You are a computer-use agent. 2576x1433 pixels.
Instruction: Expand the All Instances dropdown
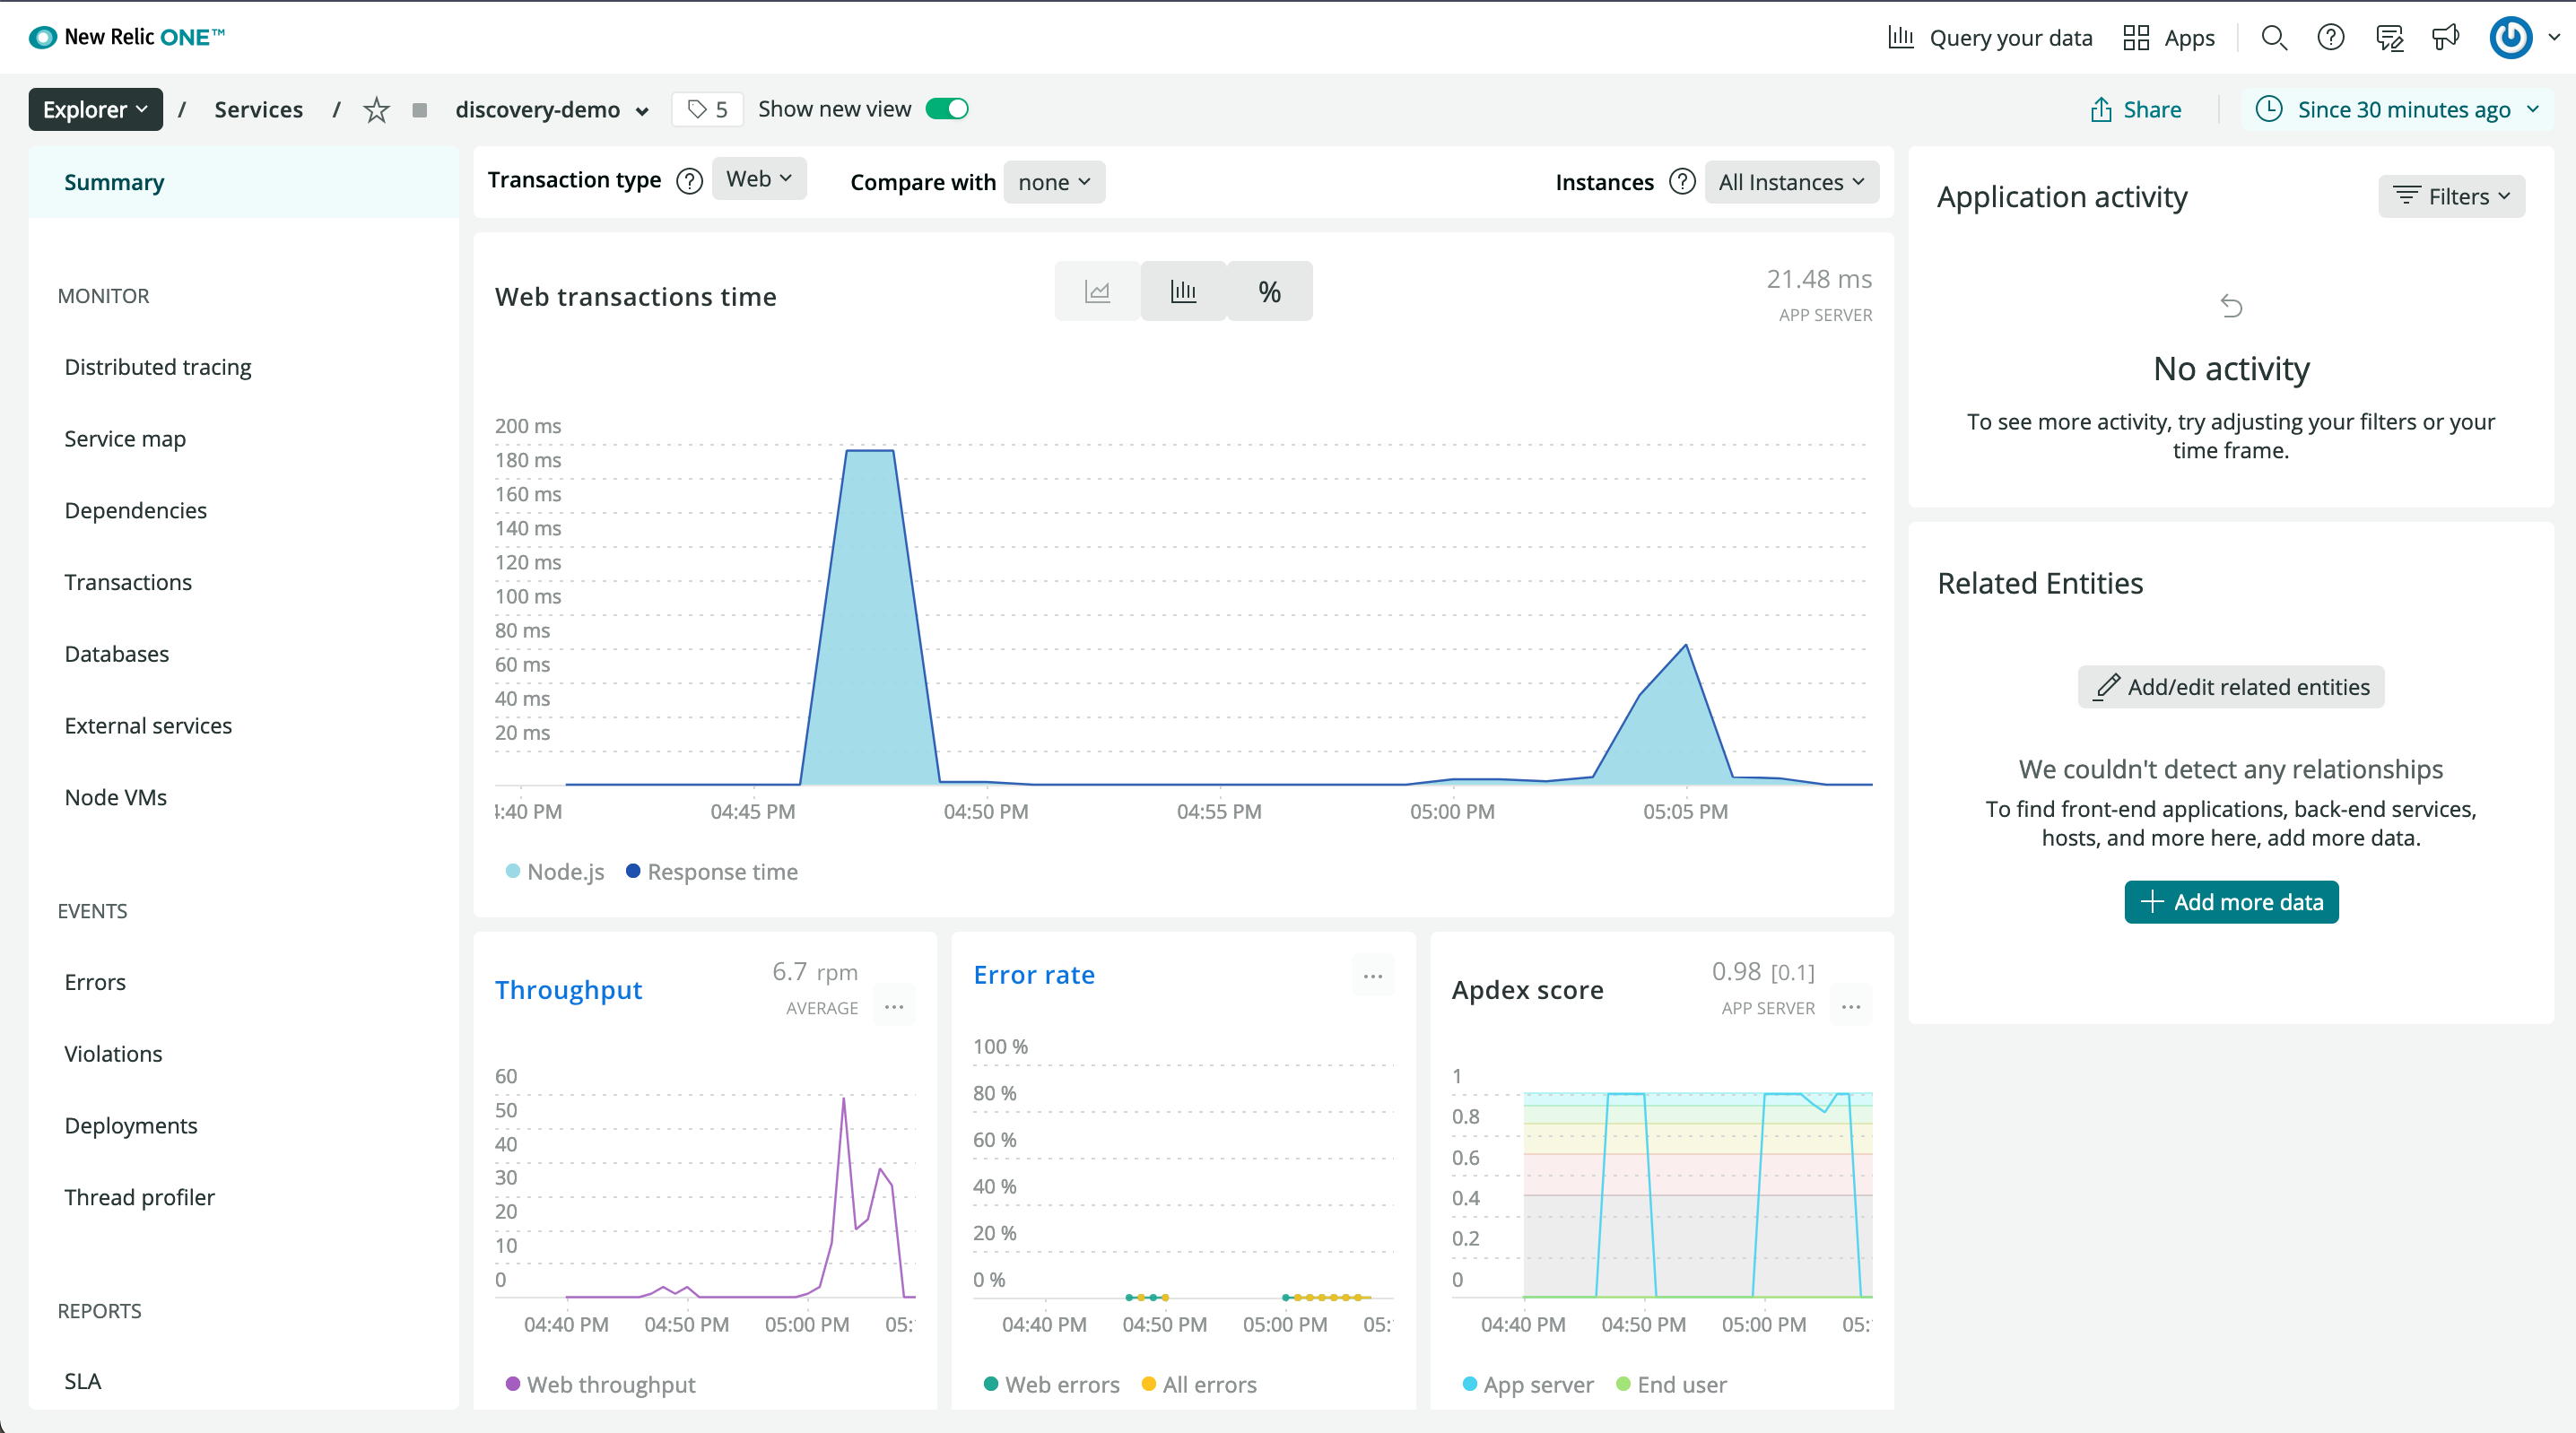coord(1790,183)
